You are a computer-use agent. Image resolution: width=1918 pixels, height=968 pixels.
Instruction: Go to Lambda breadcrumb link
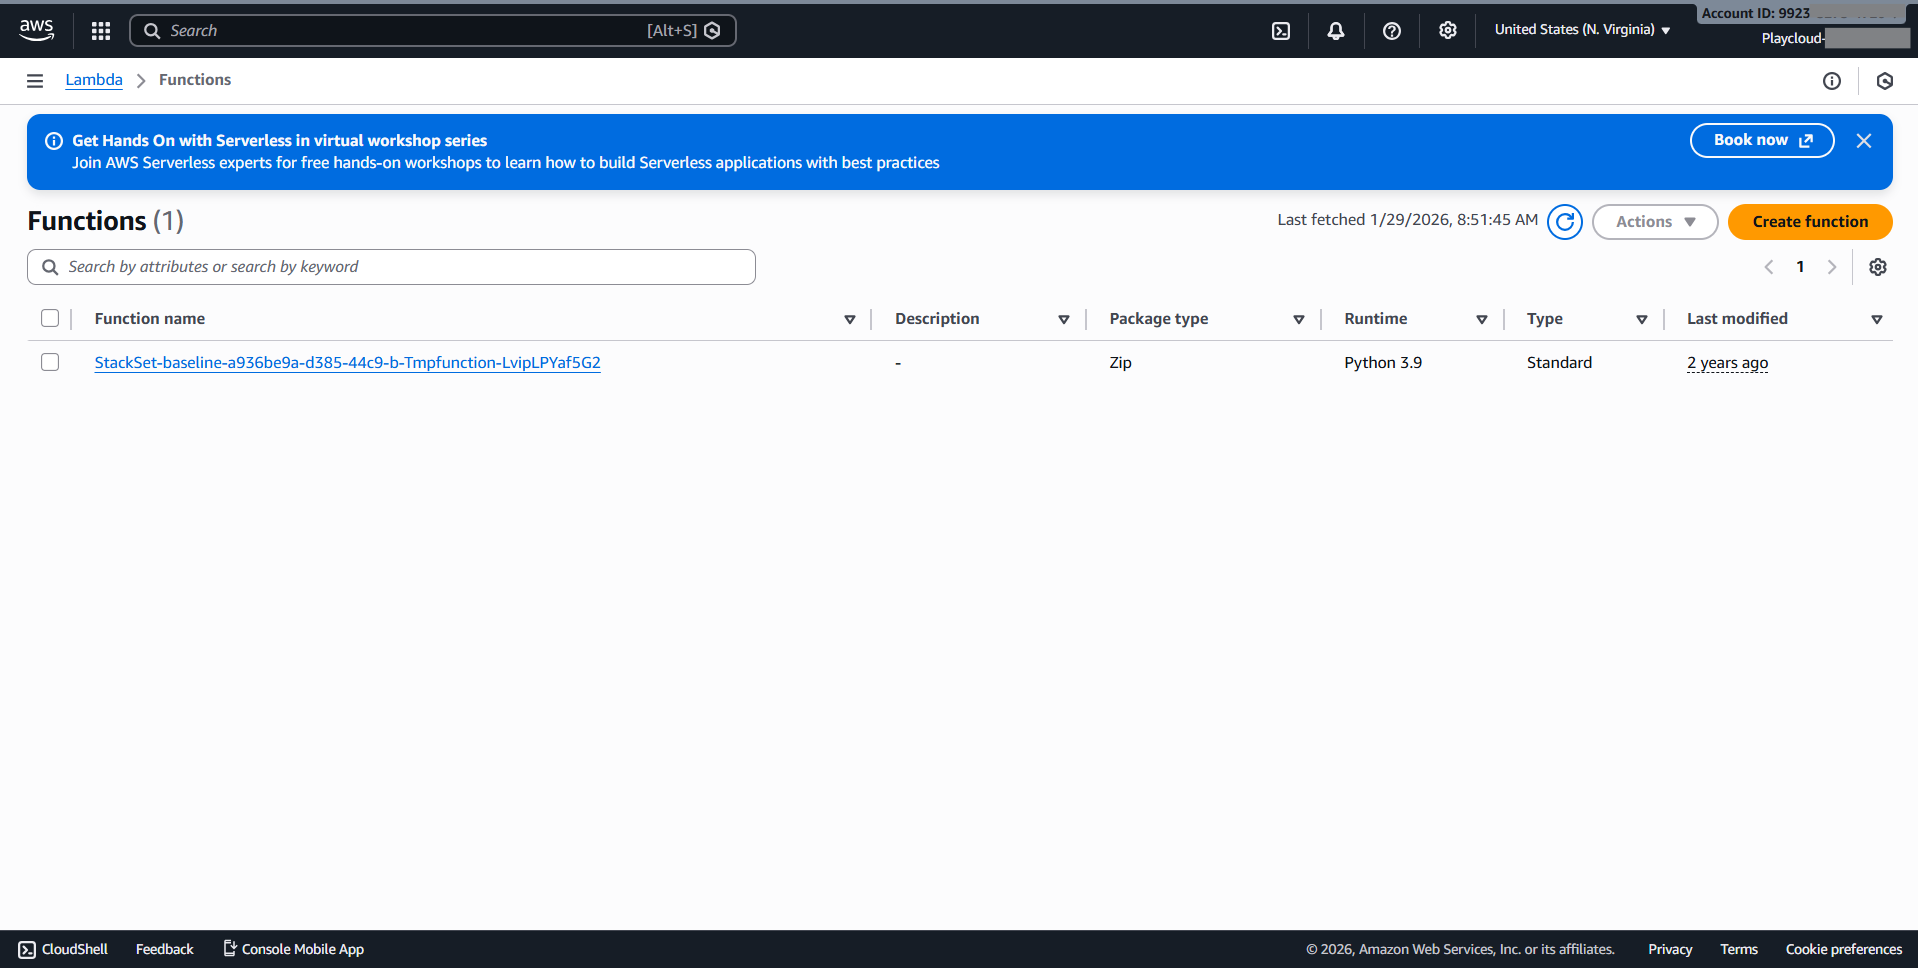point(94,80)
